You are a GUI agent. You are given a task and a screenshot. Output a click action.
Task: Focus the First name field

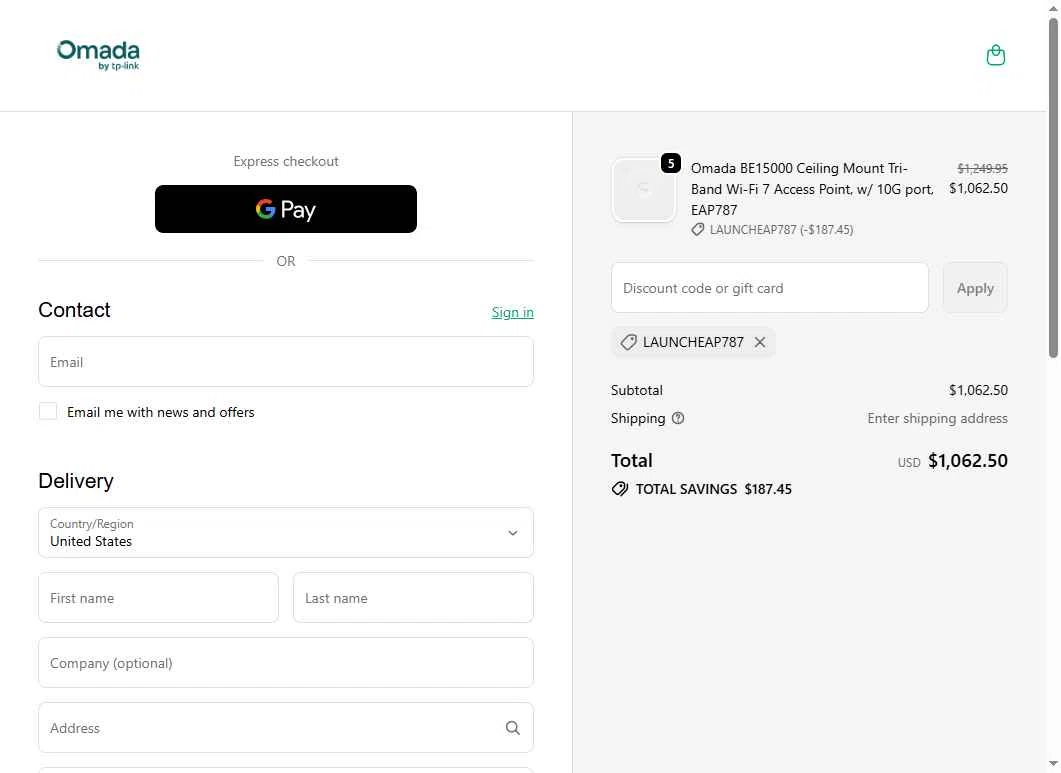(x=158, y=598)
